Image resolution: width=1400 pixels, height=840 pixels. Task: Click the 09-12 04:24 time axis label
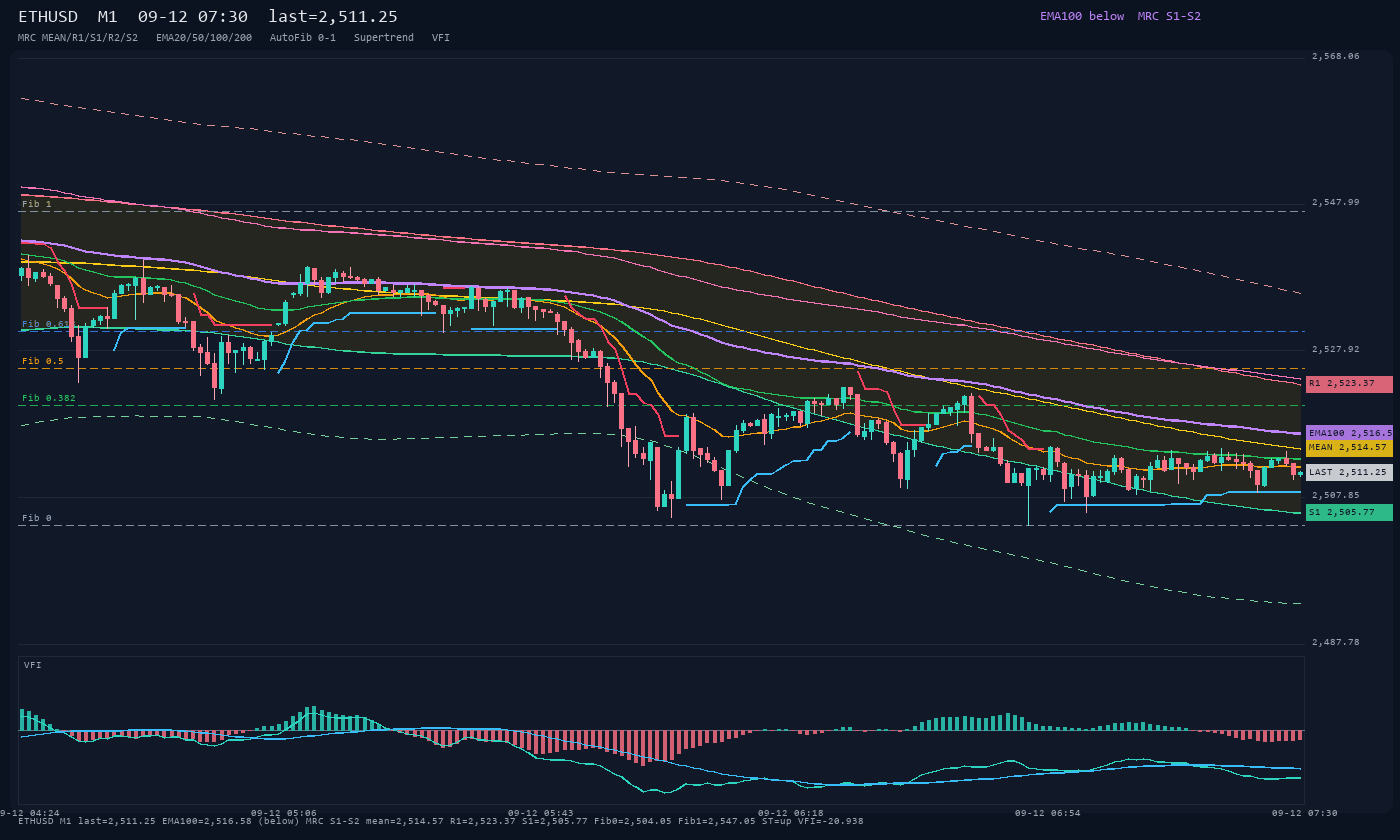(30, 813)
